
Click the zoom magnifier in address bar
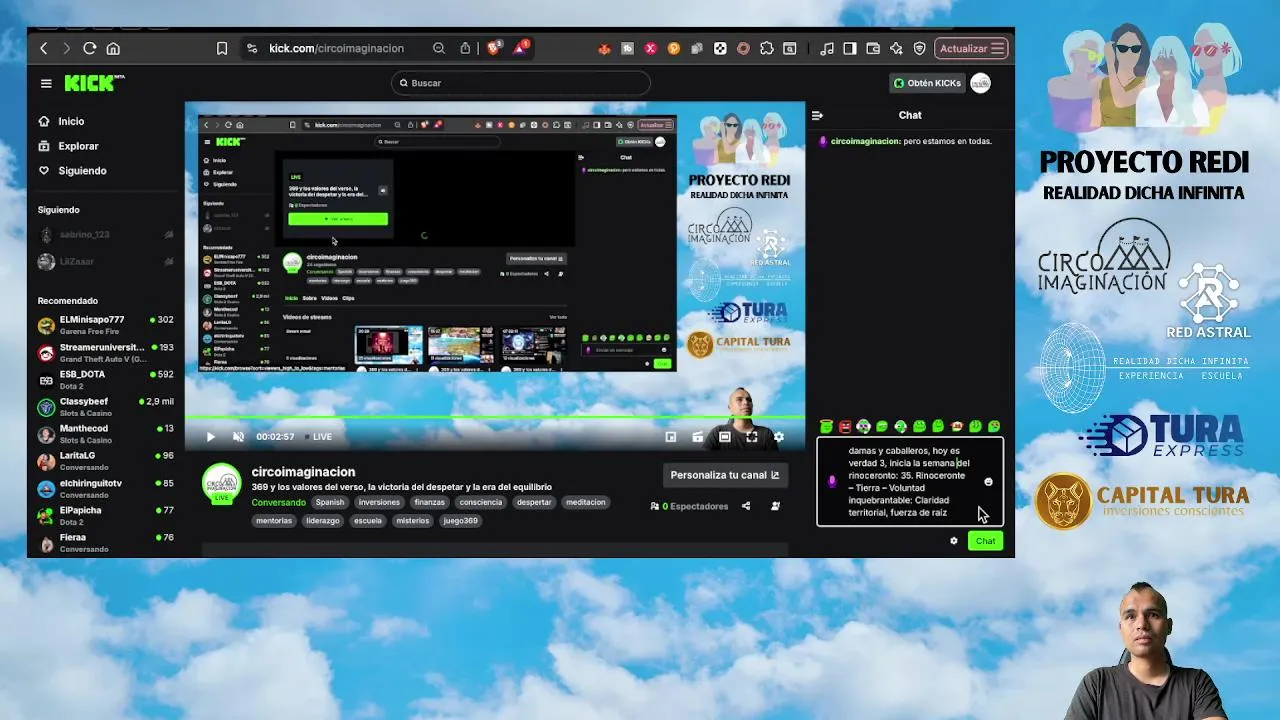click(x=439, y=48)
